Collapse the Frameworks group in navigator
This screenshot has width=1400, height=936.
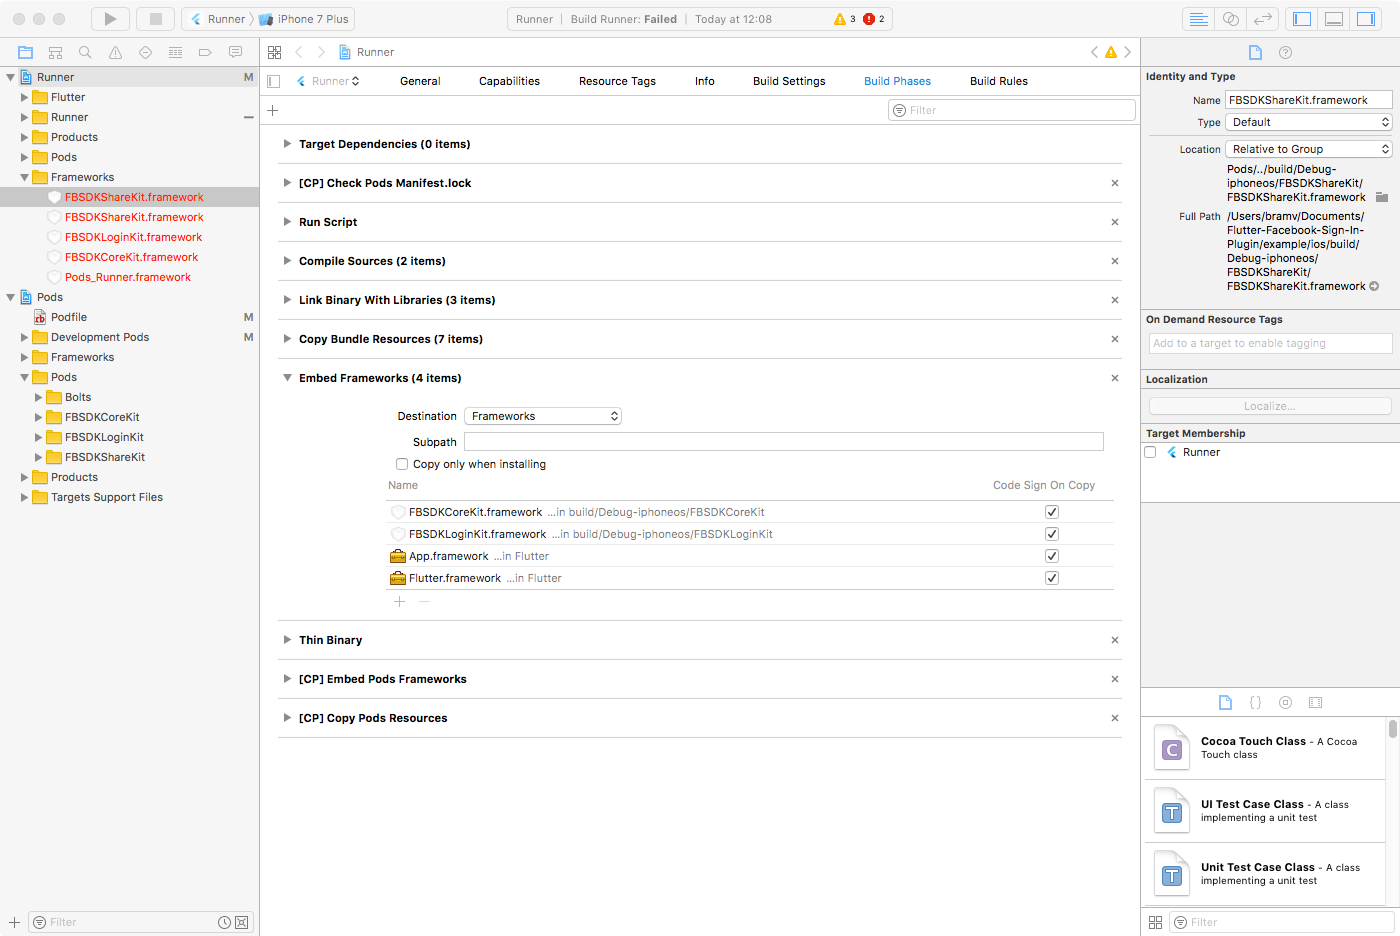(25, 177)
